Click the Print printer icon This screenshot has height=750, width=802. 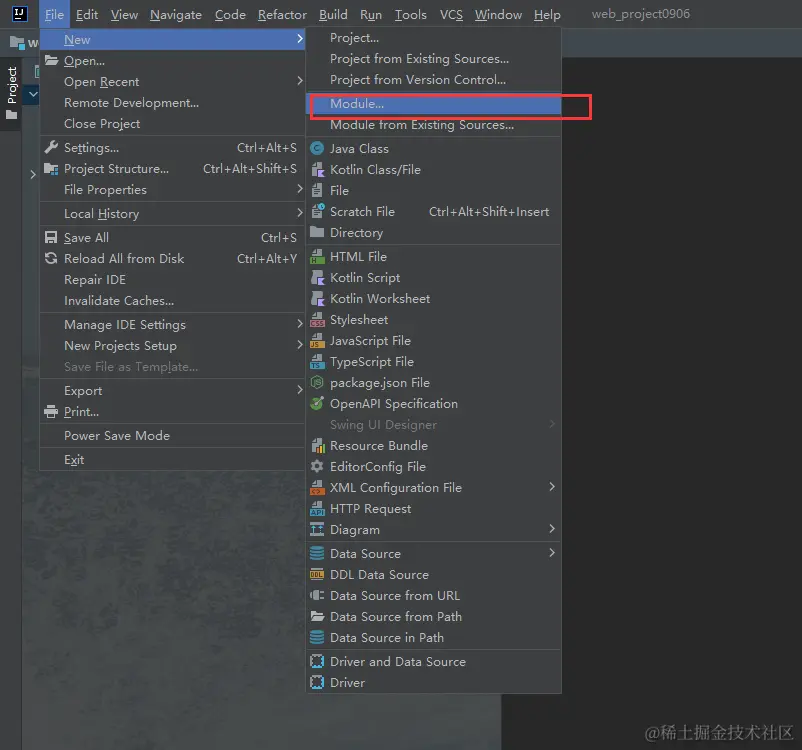coord(51,411)
